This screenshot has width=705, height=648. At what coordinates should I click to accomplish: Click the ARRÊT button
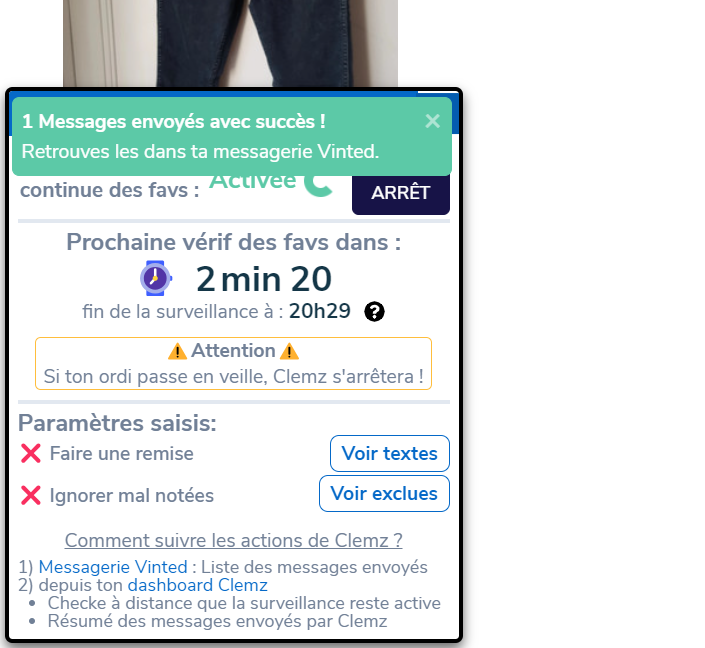[401, 193]
